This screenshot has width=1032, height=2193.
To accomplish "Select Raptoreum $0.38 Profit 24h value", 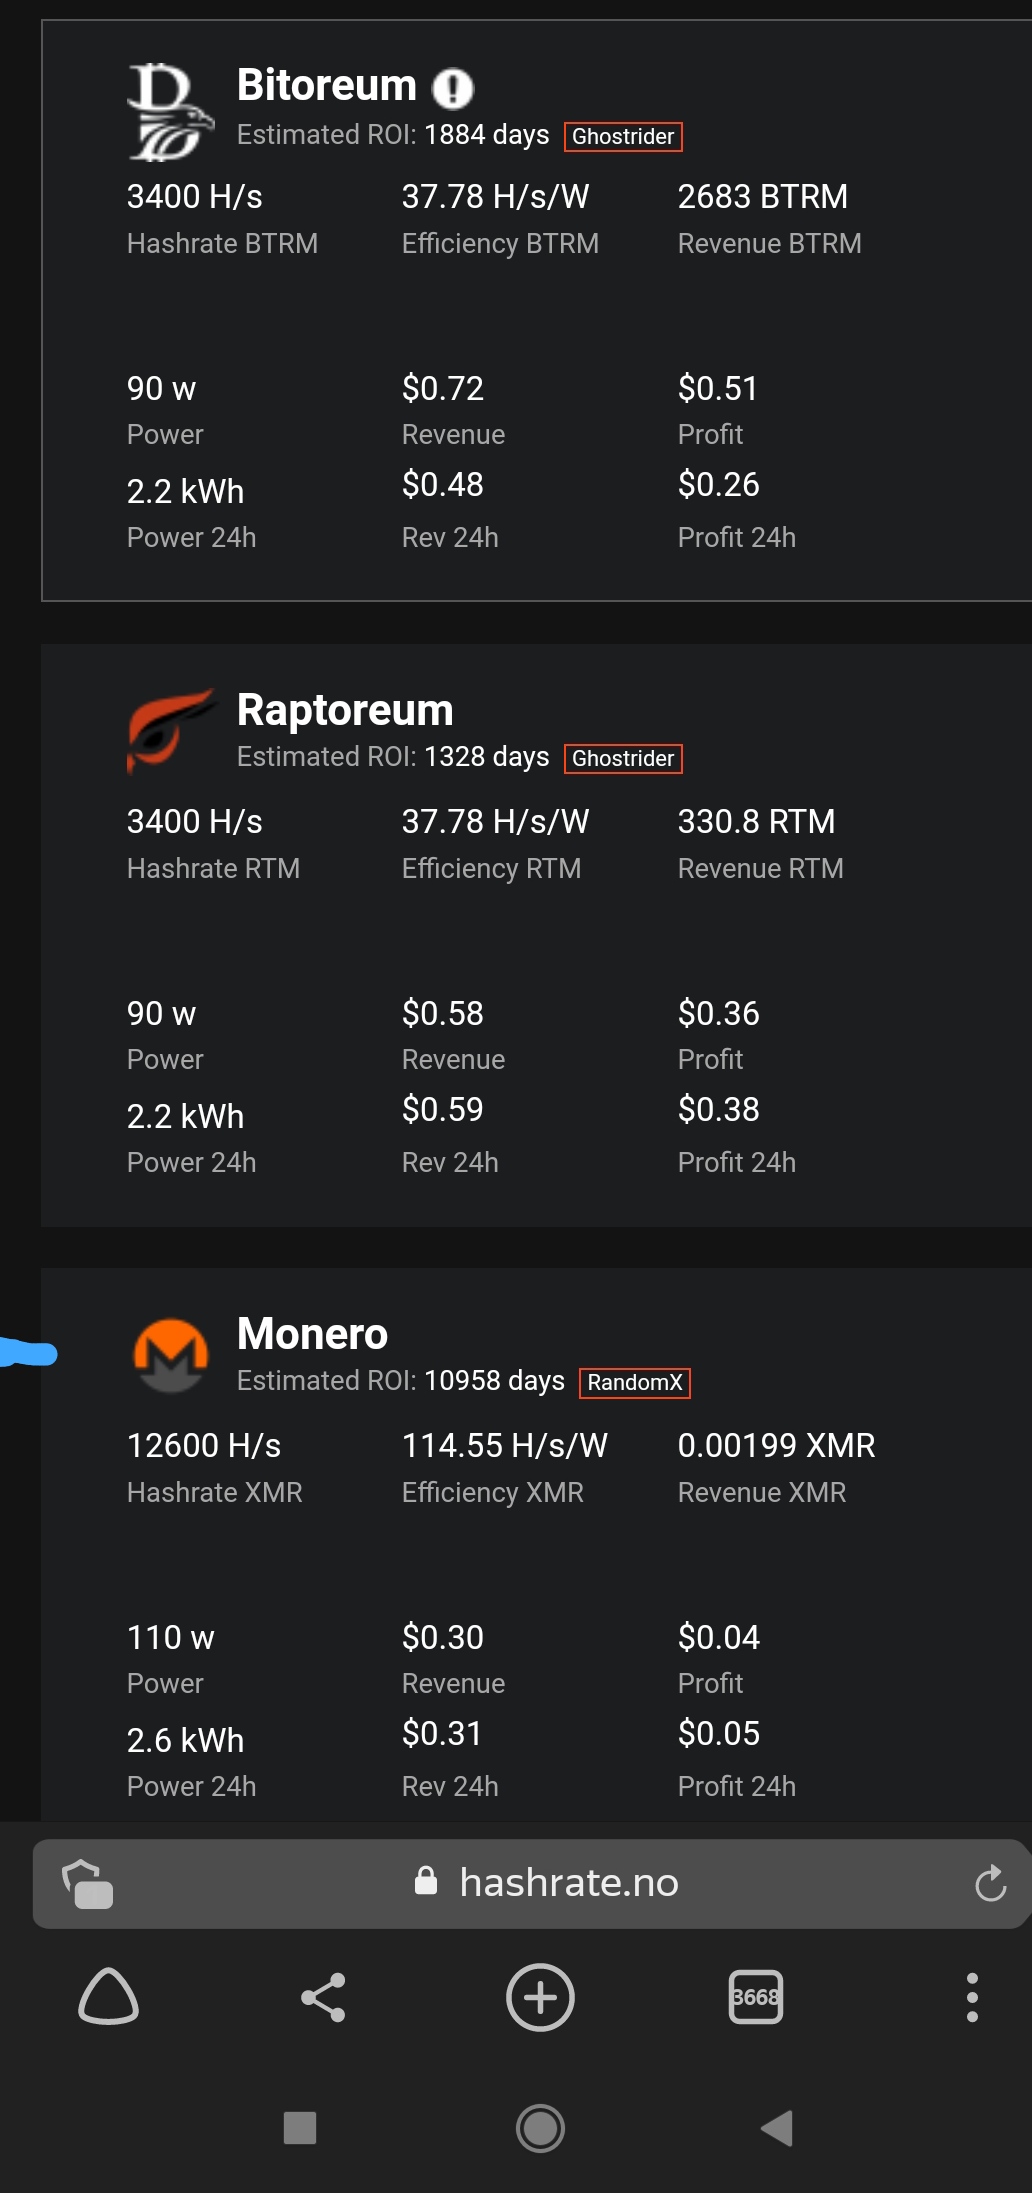I will (718, 1110).
